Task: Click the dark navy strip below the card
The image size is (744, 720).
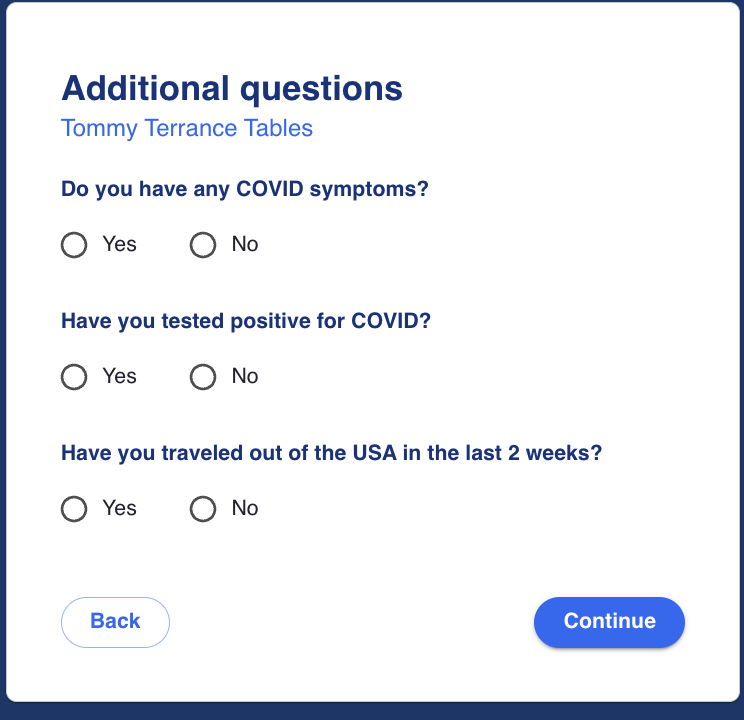Action: tap(372, 711)
